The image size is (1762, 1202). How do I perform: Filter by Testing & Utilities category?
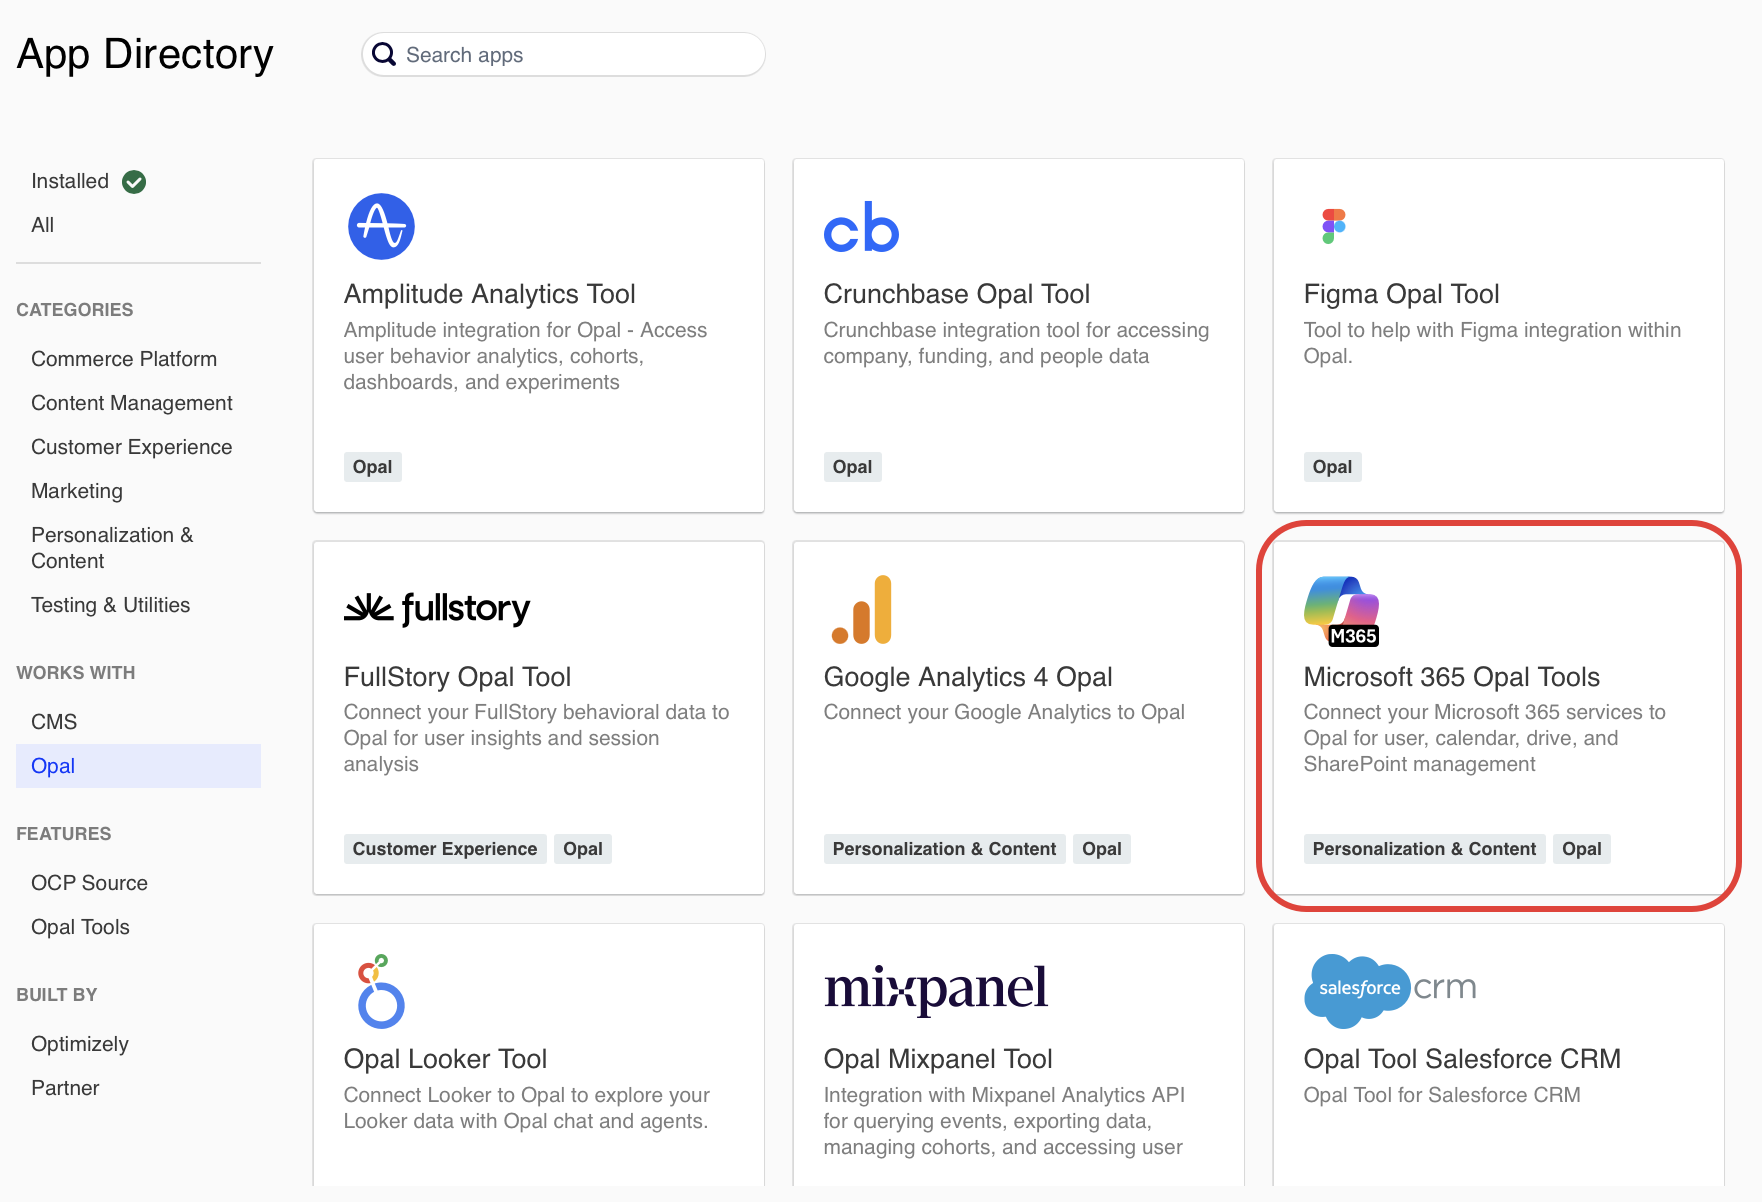(x=110, y=605)
